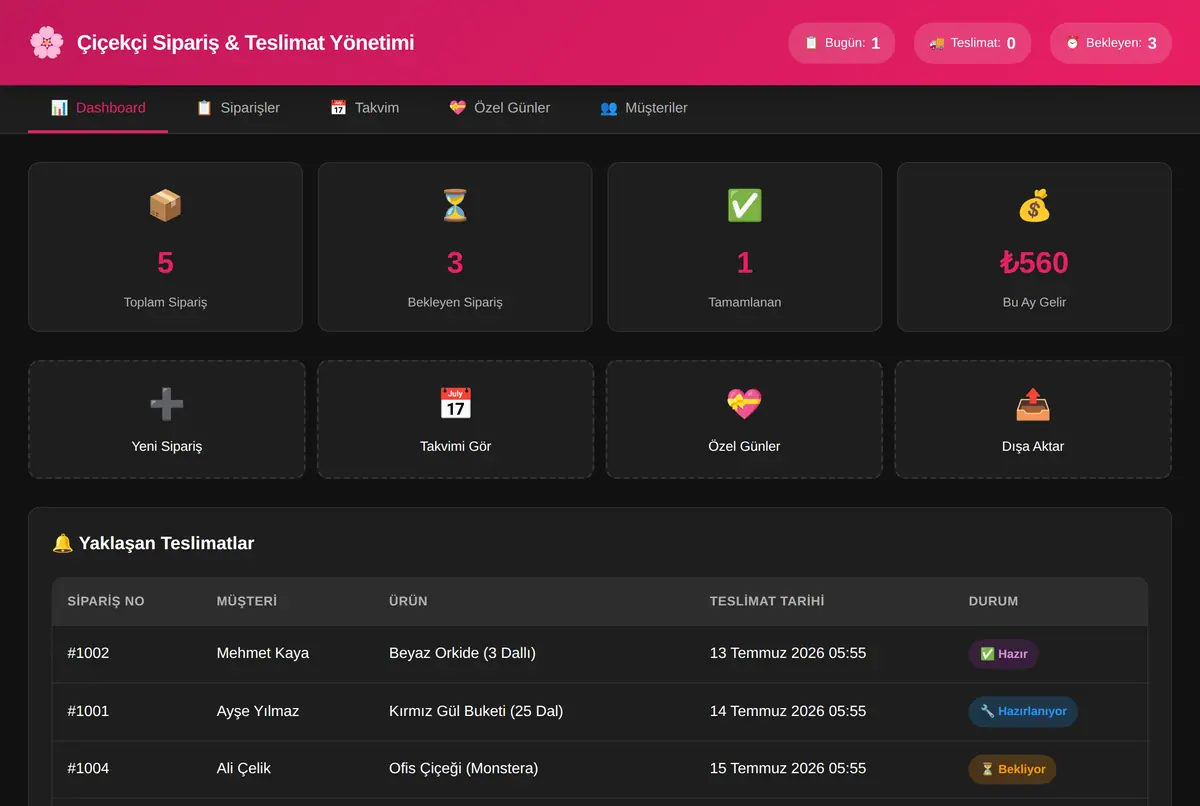Click order number #1001
The image size is (1200, 806).
tap(88, 711)
